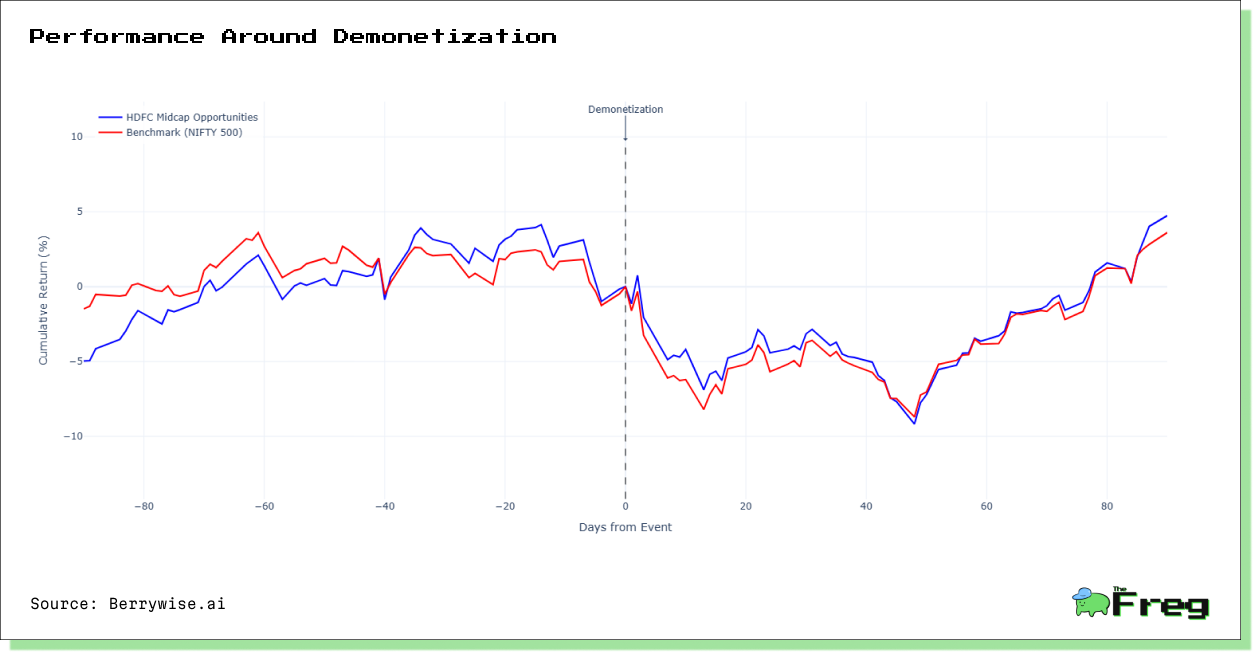1253x652 pixels.
Task: Click the y-axis tick label −10
Action: pyautogui.click(x=74, y=437)
